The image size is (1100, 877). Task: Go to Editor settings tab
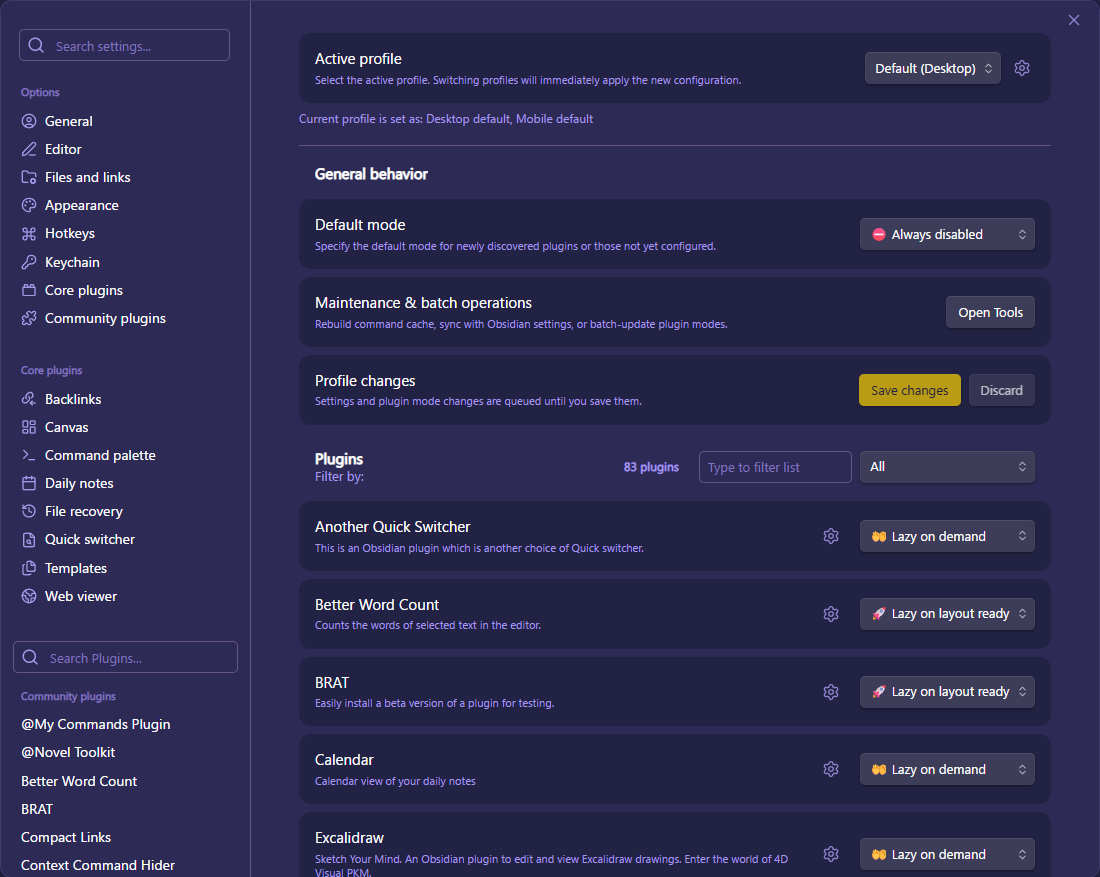click(x=63, y=149)
